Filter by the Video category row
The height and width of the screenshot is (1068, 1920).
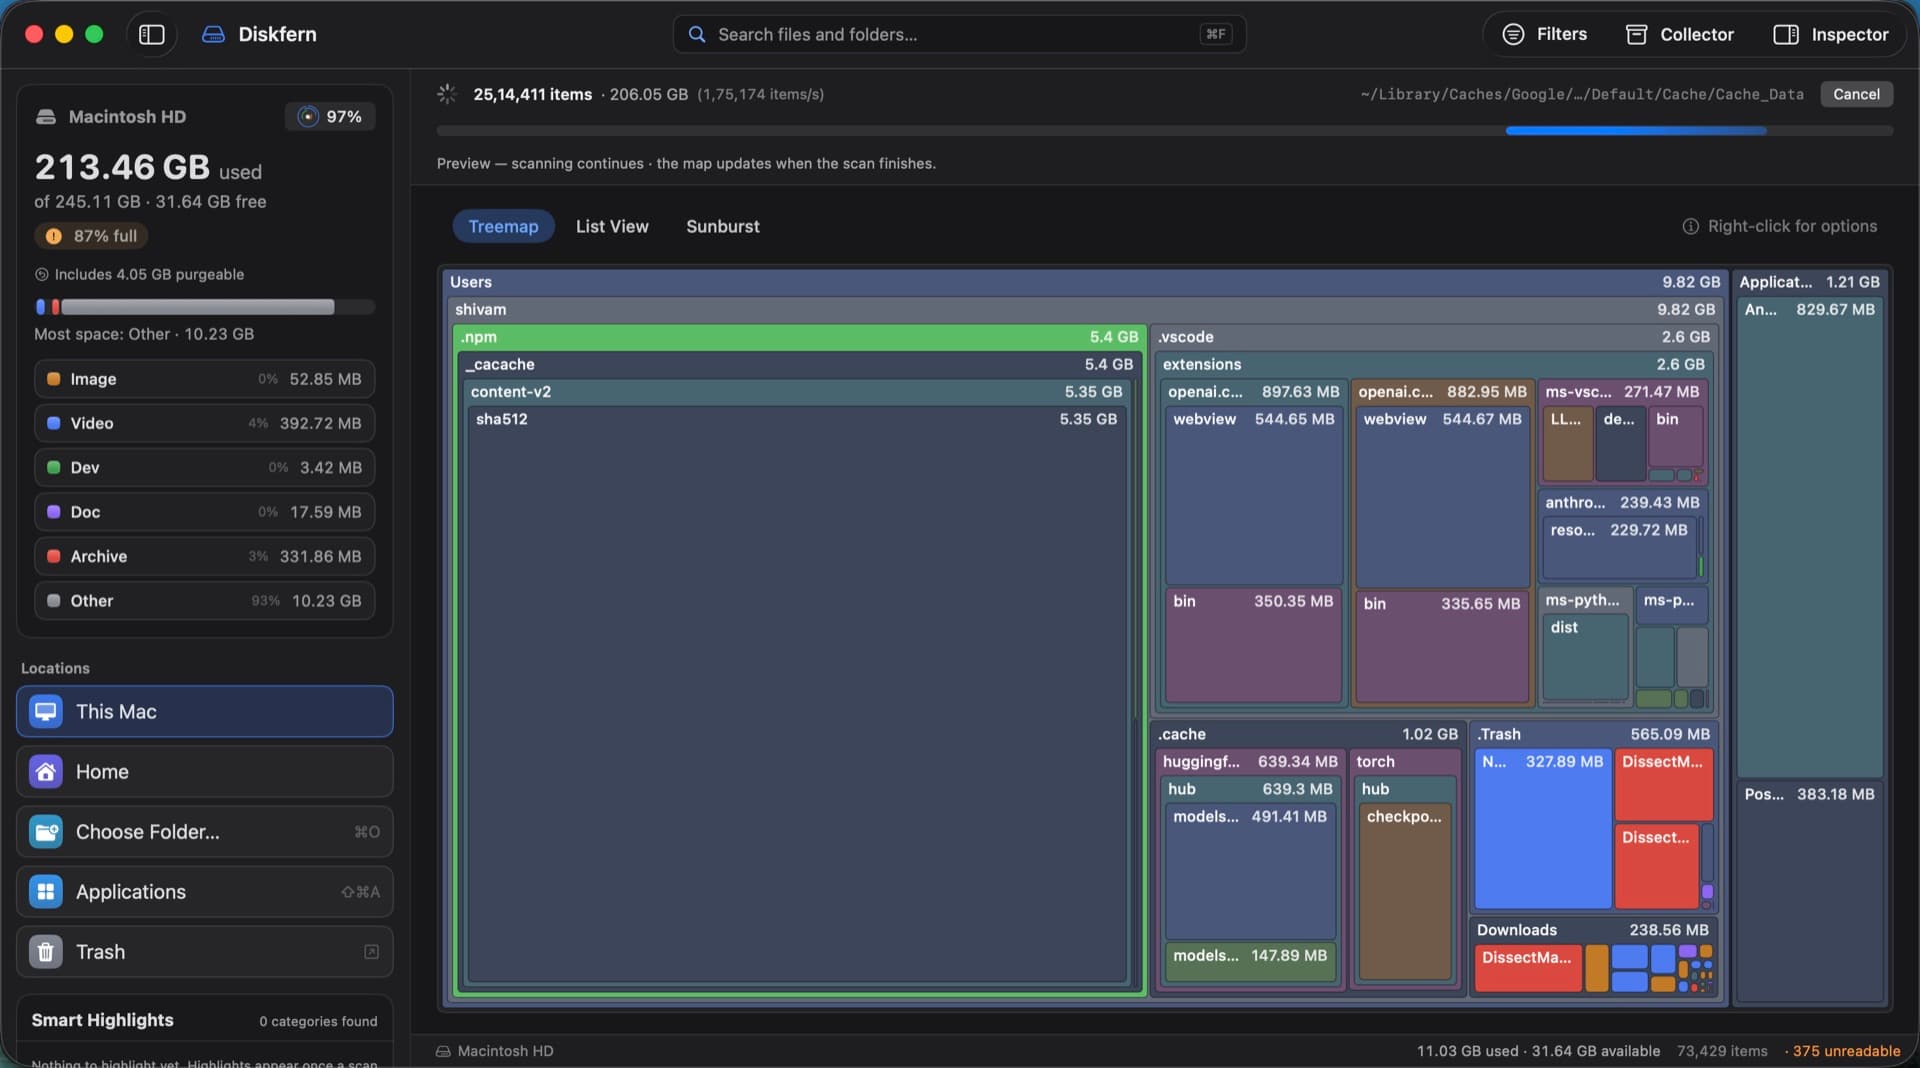click(205, 423)
